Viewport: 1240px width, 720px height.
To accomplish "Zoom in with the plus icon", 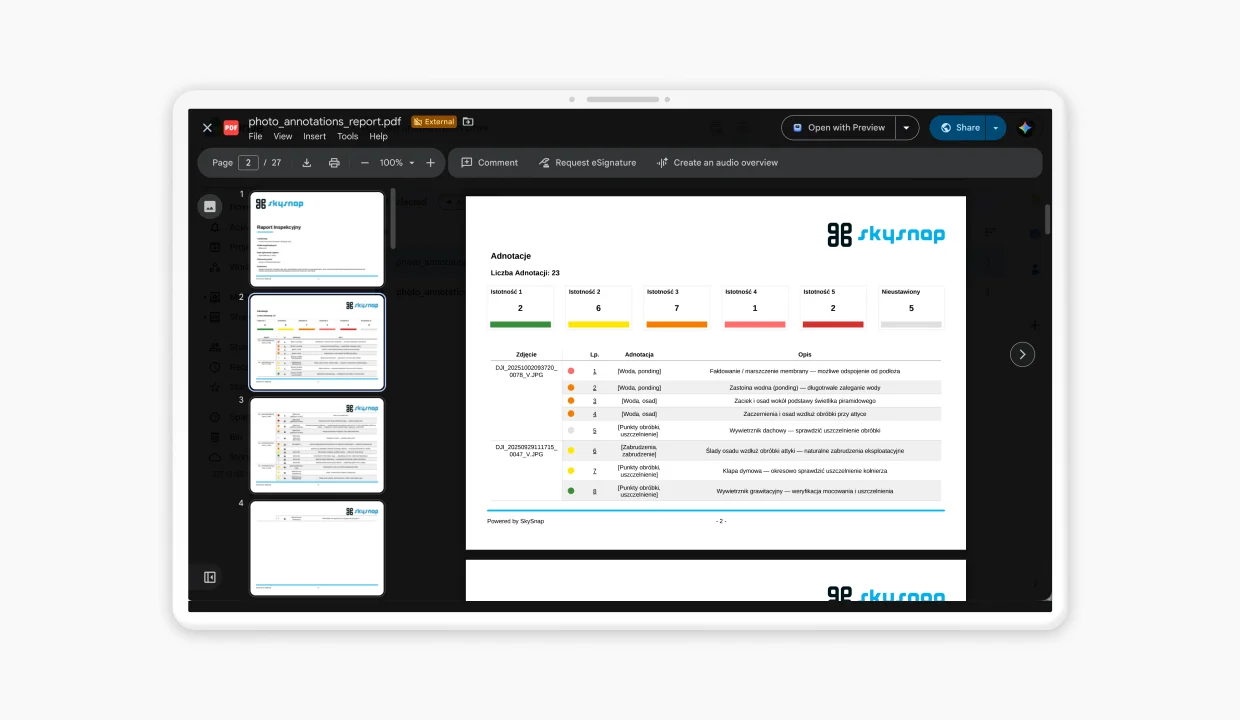I will 431,163.
